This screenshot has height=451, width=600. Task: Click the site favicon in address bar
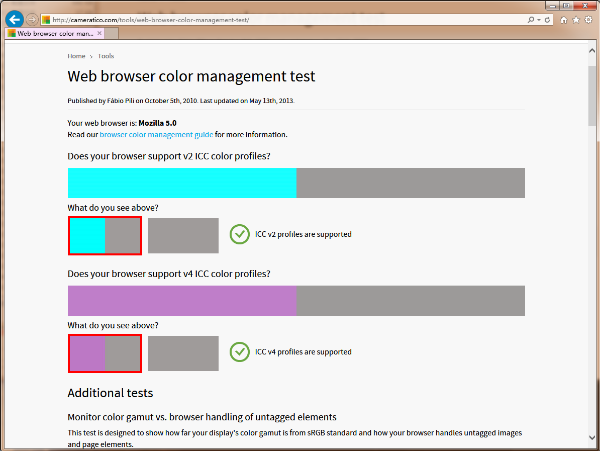pyautogui.click(x=46, y=19)
